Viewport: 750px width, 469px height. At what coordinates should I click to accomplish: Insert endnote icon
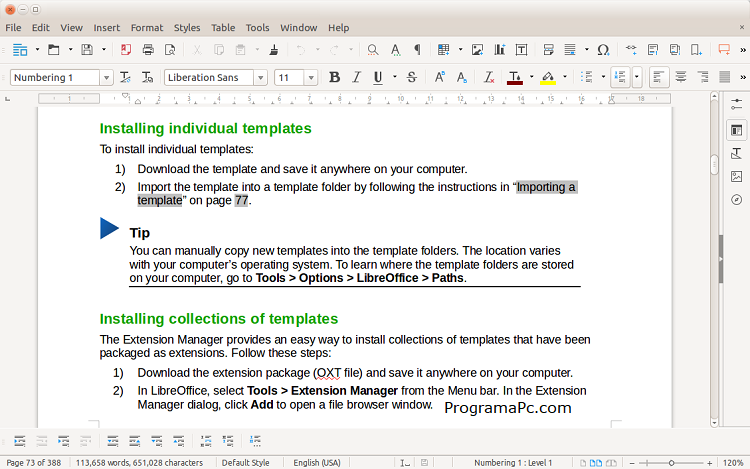click(675, 50)
